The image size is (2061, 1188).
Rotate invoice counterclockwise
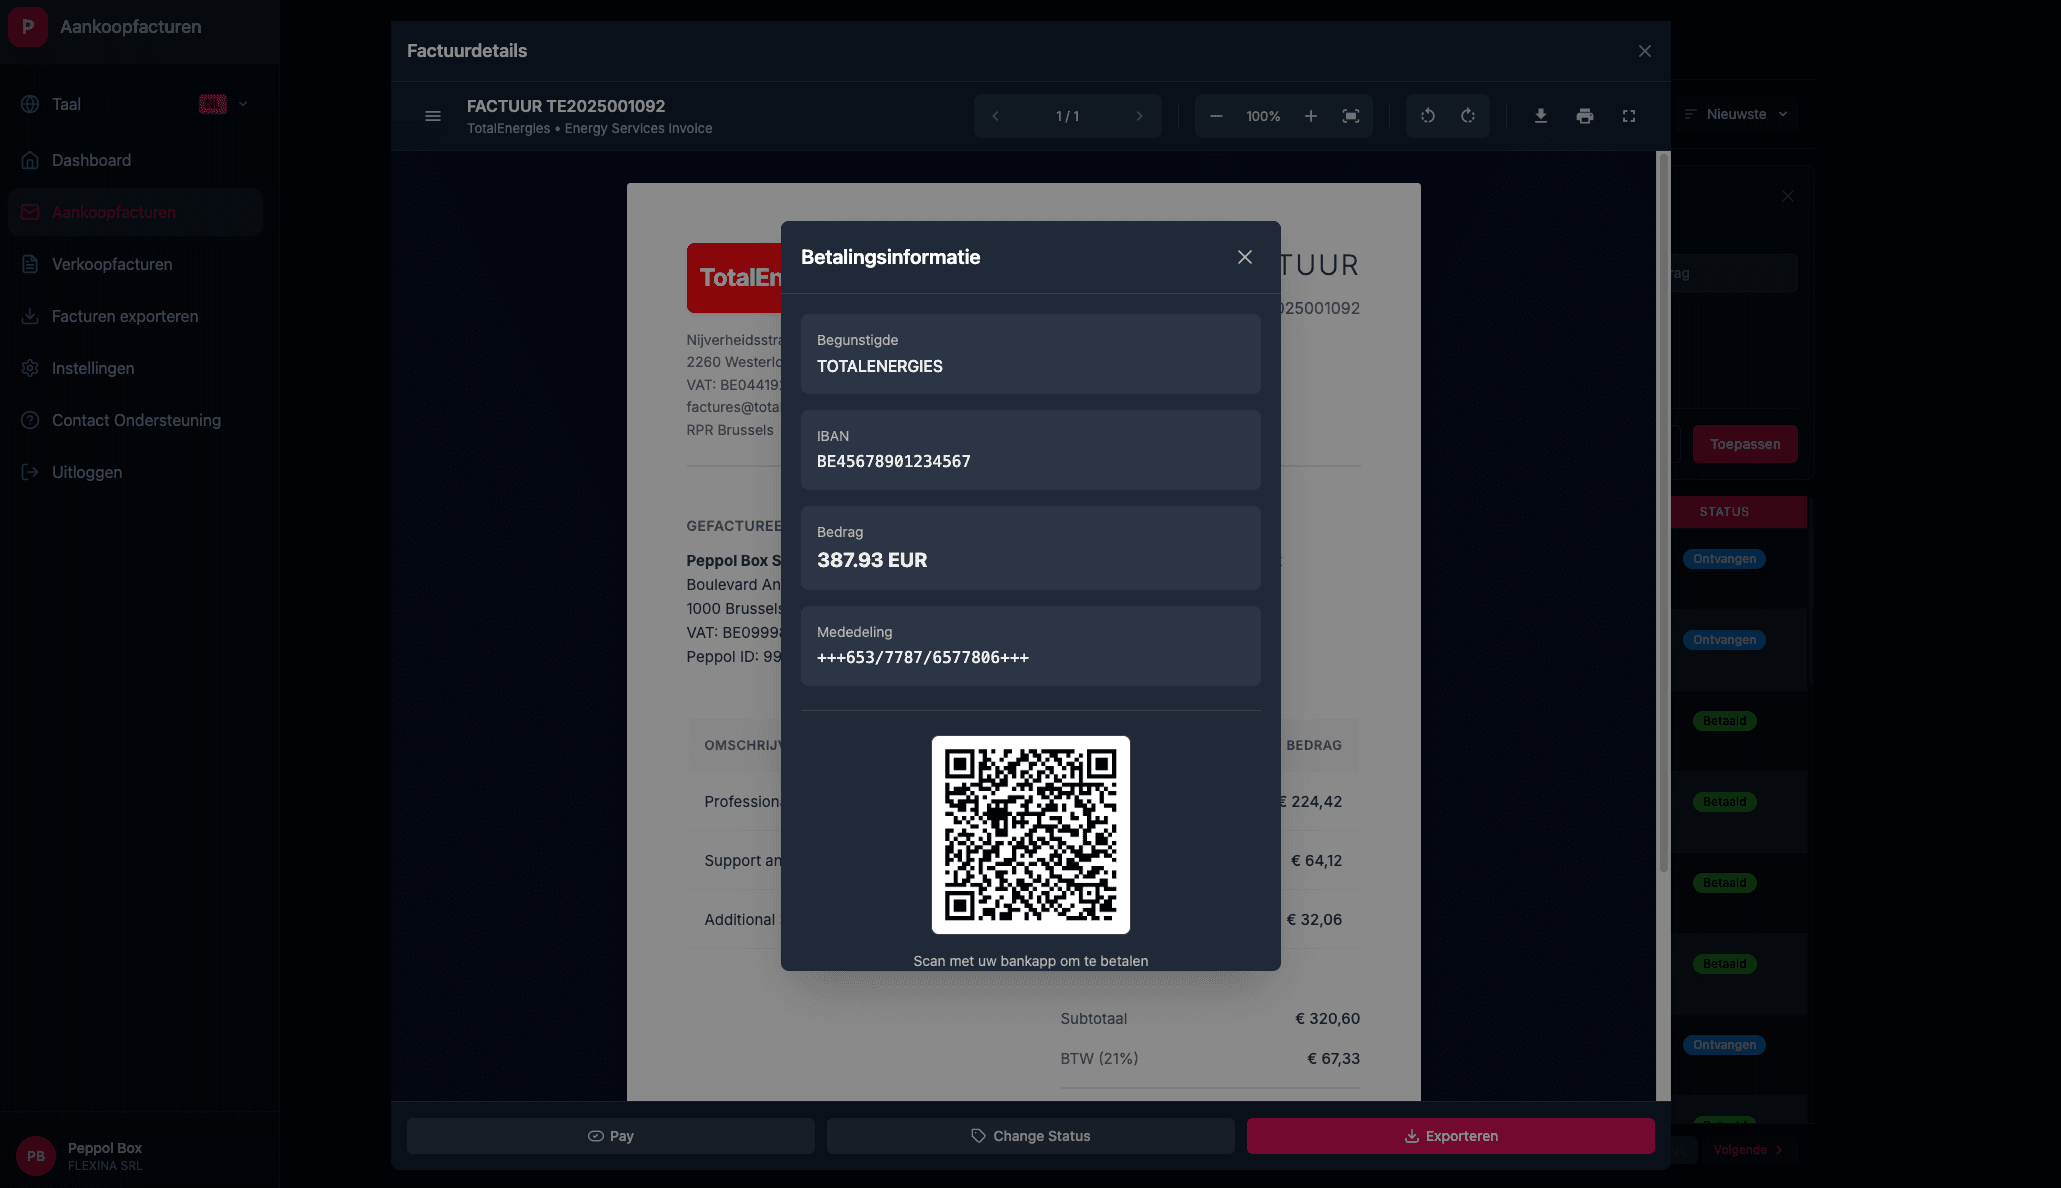1428,116
